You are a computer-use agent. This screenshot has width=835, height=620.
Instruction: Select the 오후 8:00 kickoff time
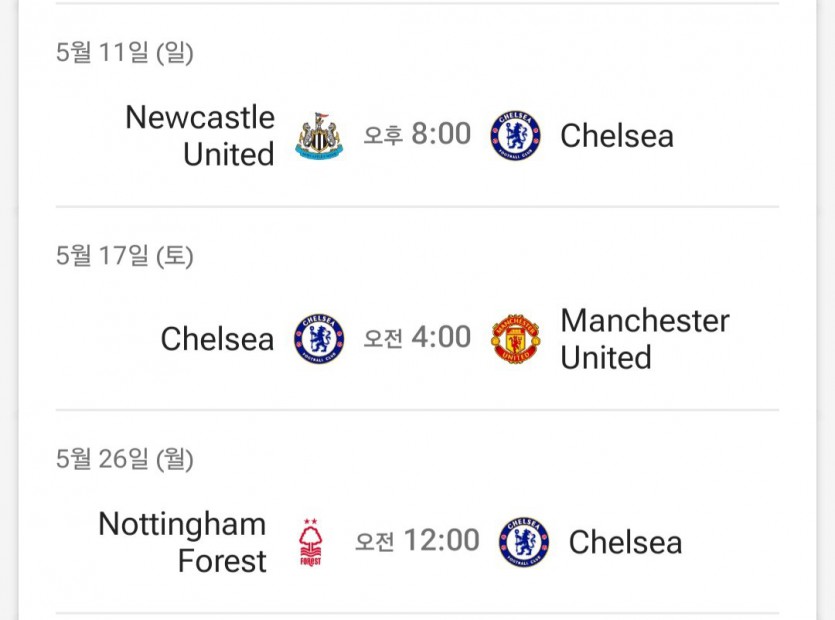417,134
